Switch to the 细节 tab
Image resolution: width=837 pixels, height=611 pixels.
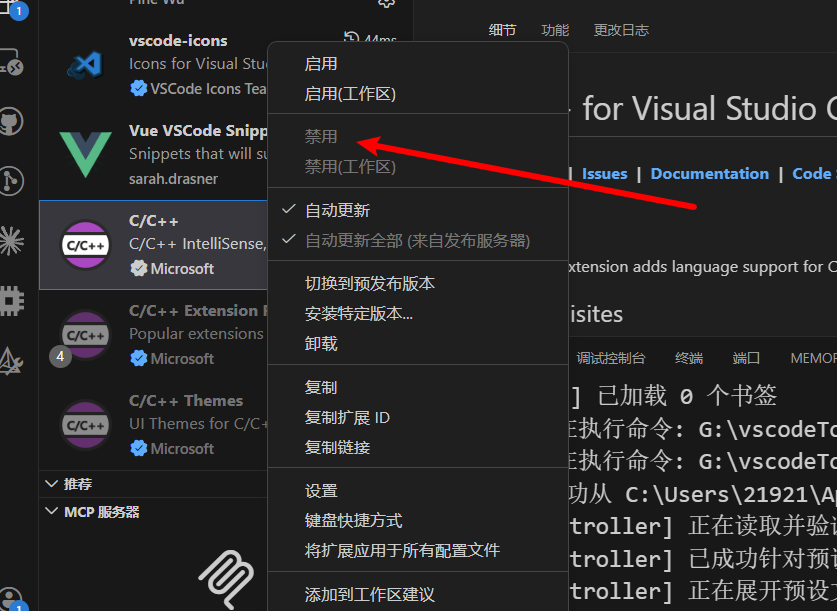click(502, 30)
